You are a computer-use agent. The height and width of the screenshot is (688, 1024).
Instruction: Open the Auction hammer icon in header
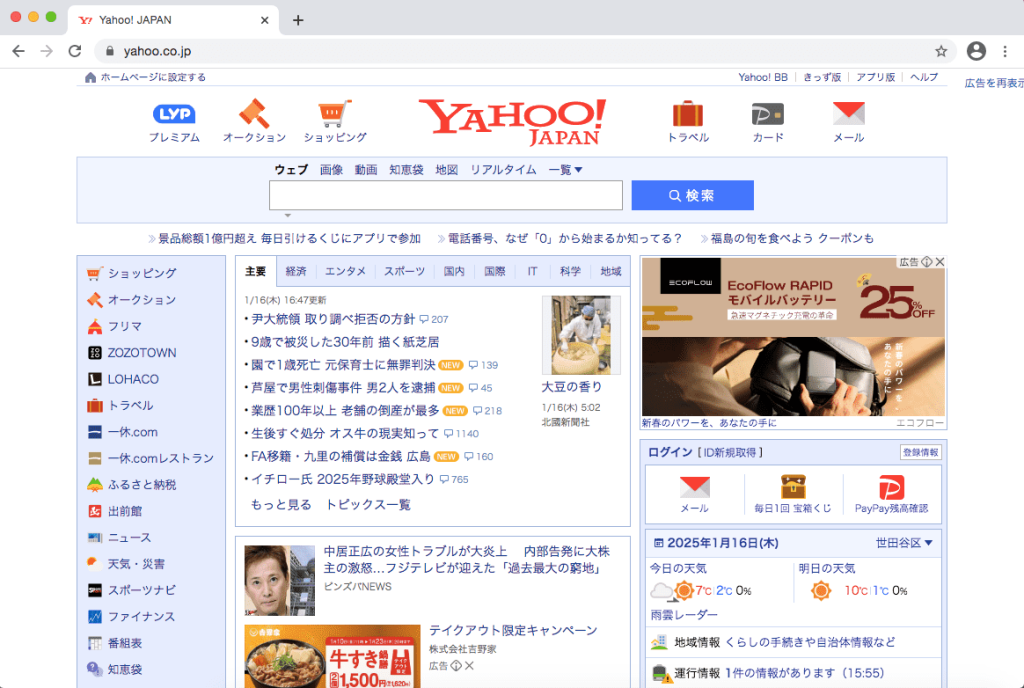(x=254, y=114)
